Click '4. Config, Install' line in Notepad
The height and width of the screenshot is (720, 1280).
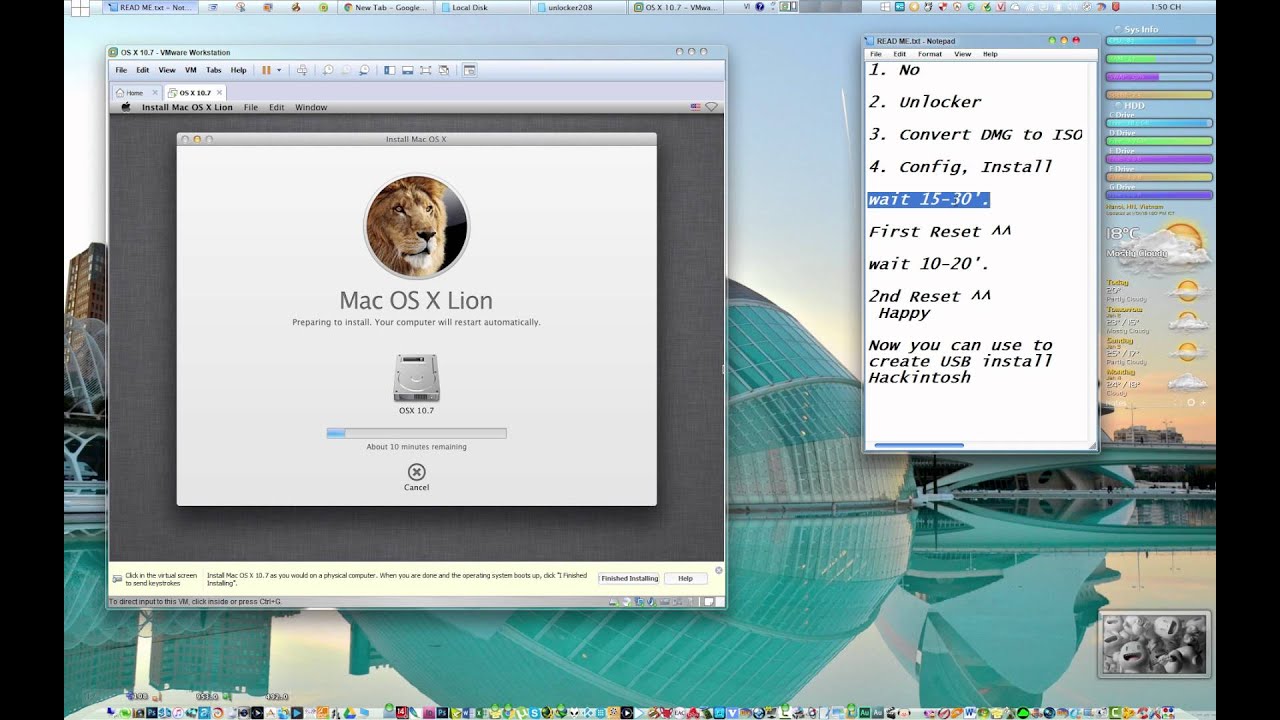(960, 167)
